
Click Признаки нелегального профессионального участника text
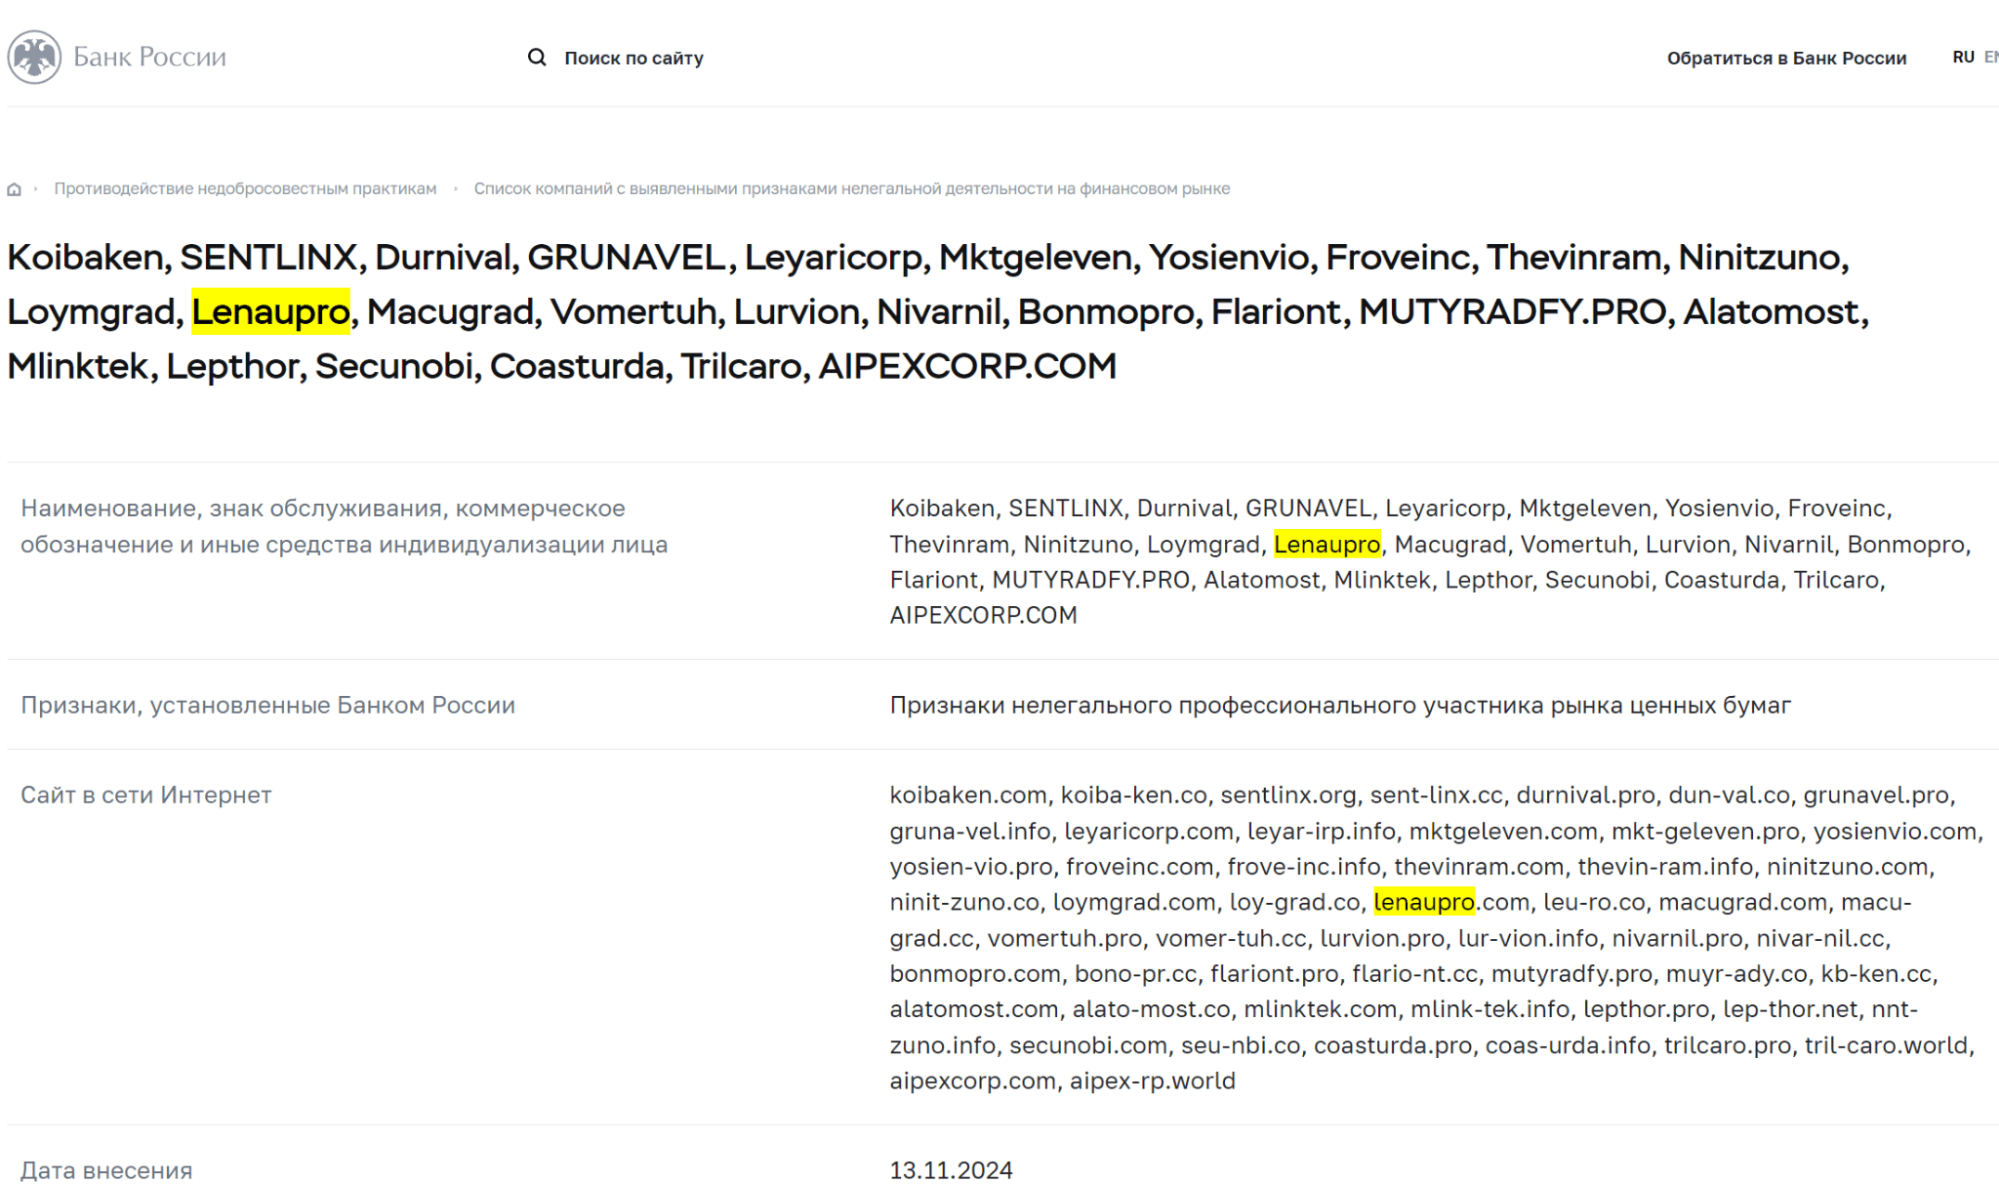(1340, 705)
